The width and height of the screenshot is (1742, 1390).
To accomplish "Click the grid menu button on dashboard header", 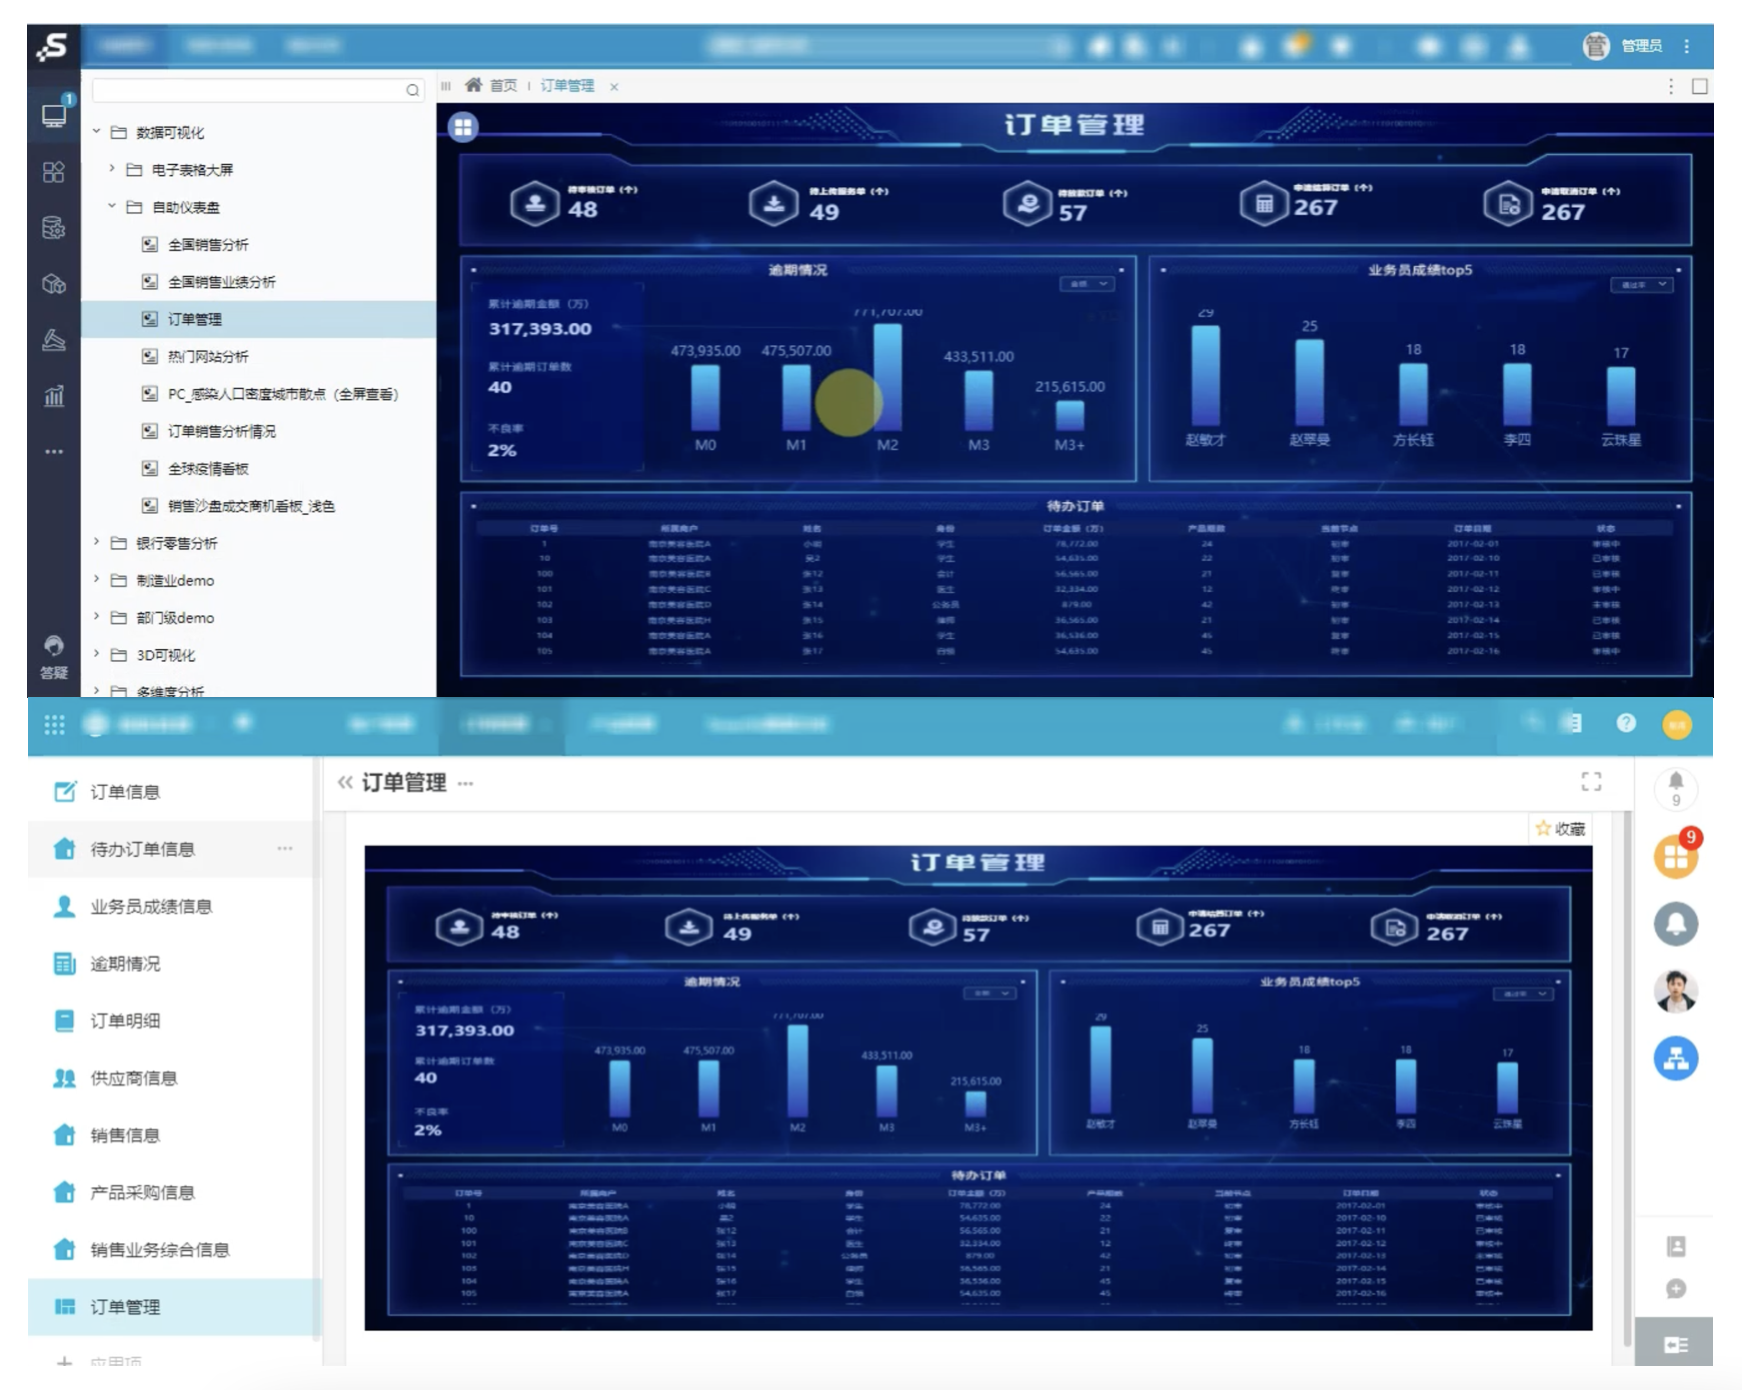I will click(x=463, y=127).
